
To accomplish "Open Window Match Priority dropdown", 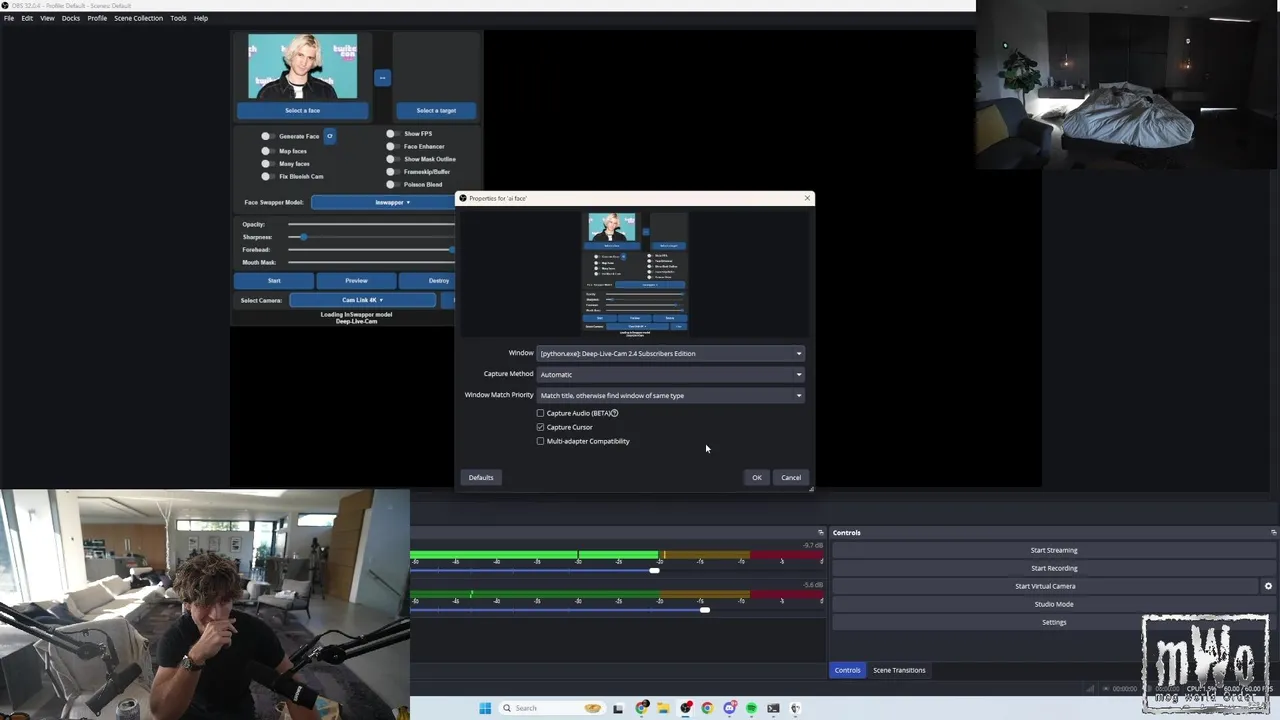I will click(x=671, y=395).
